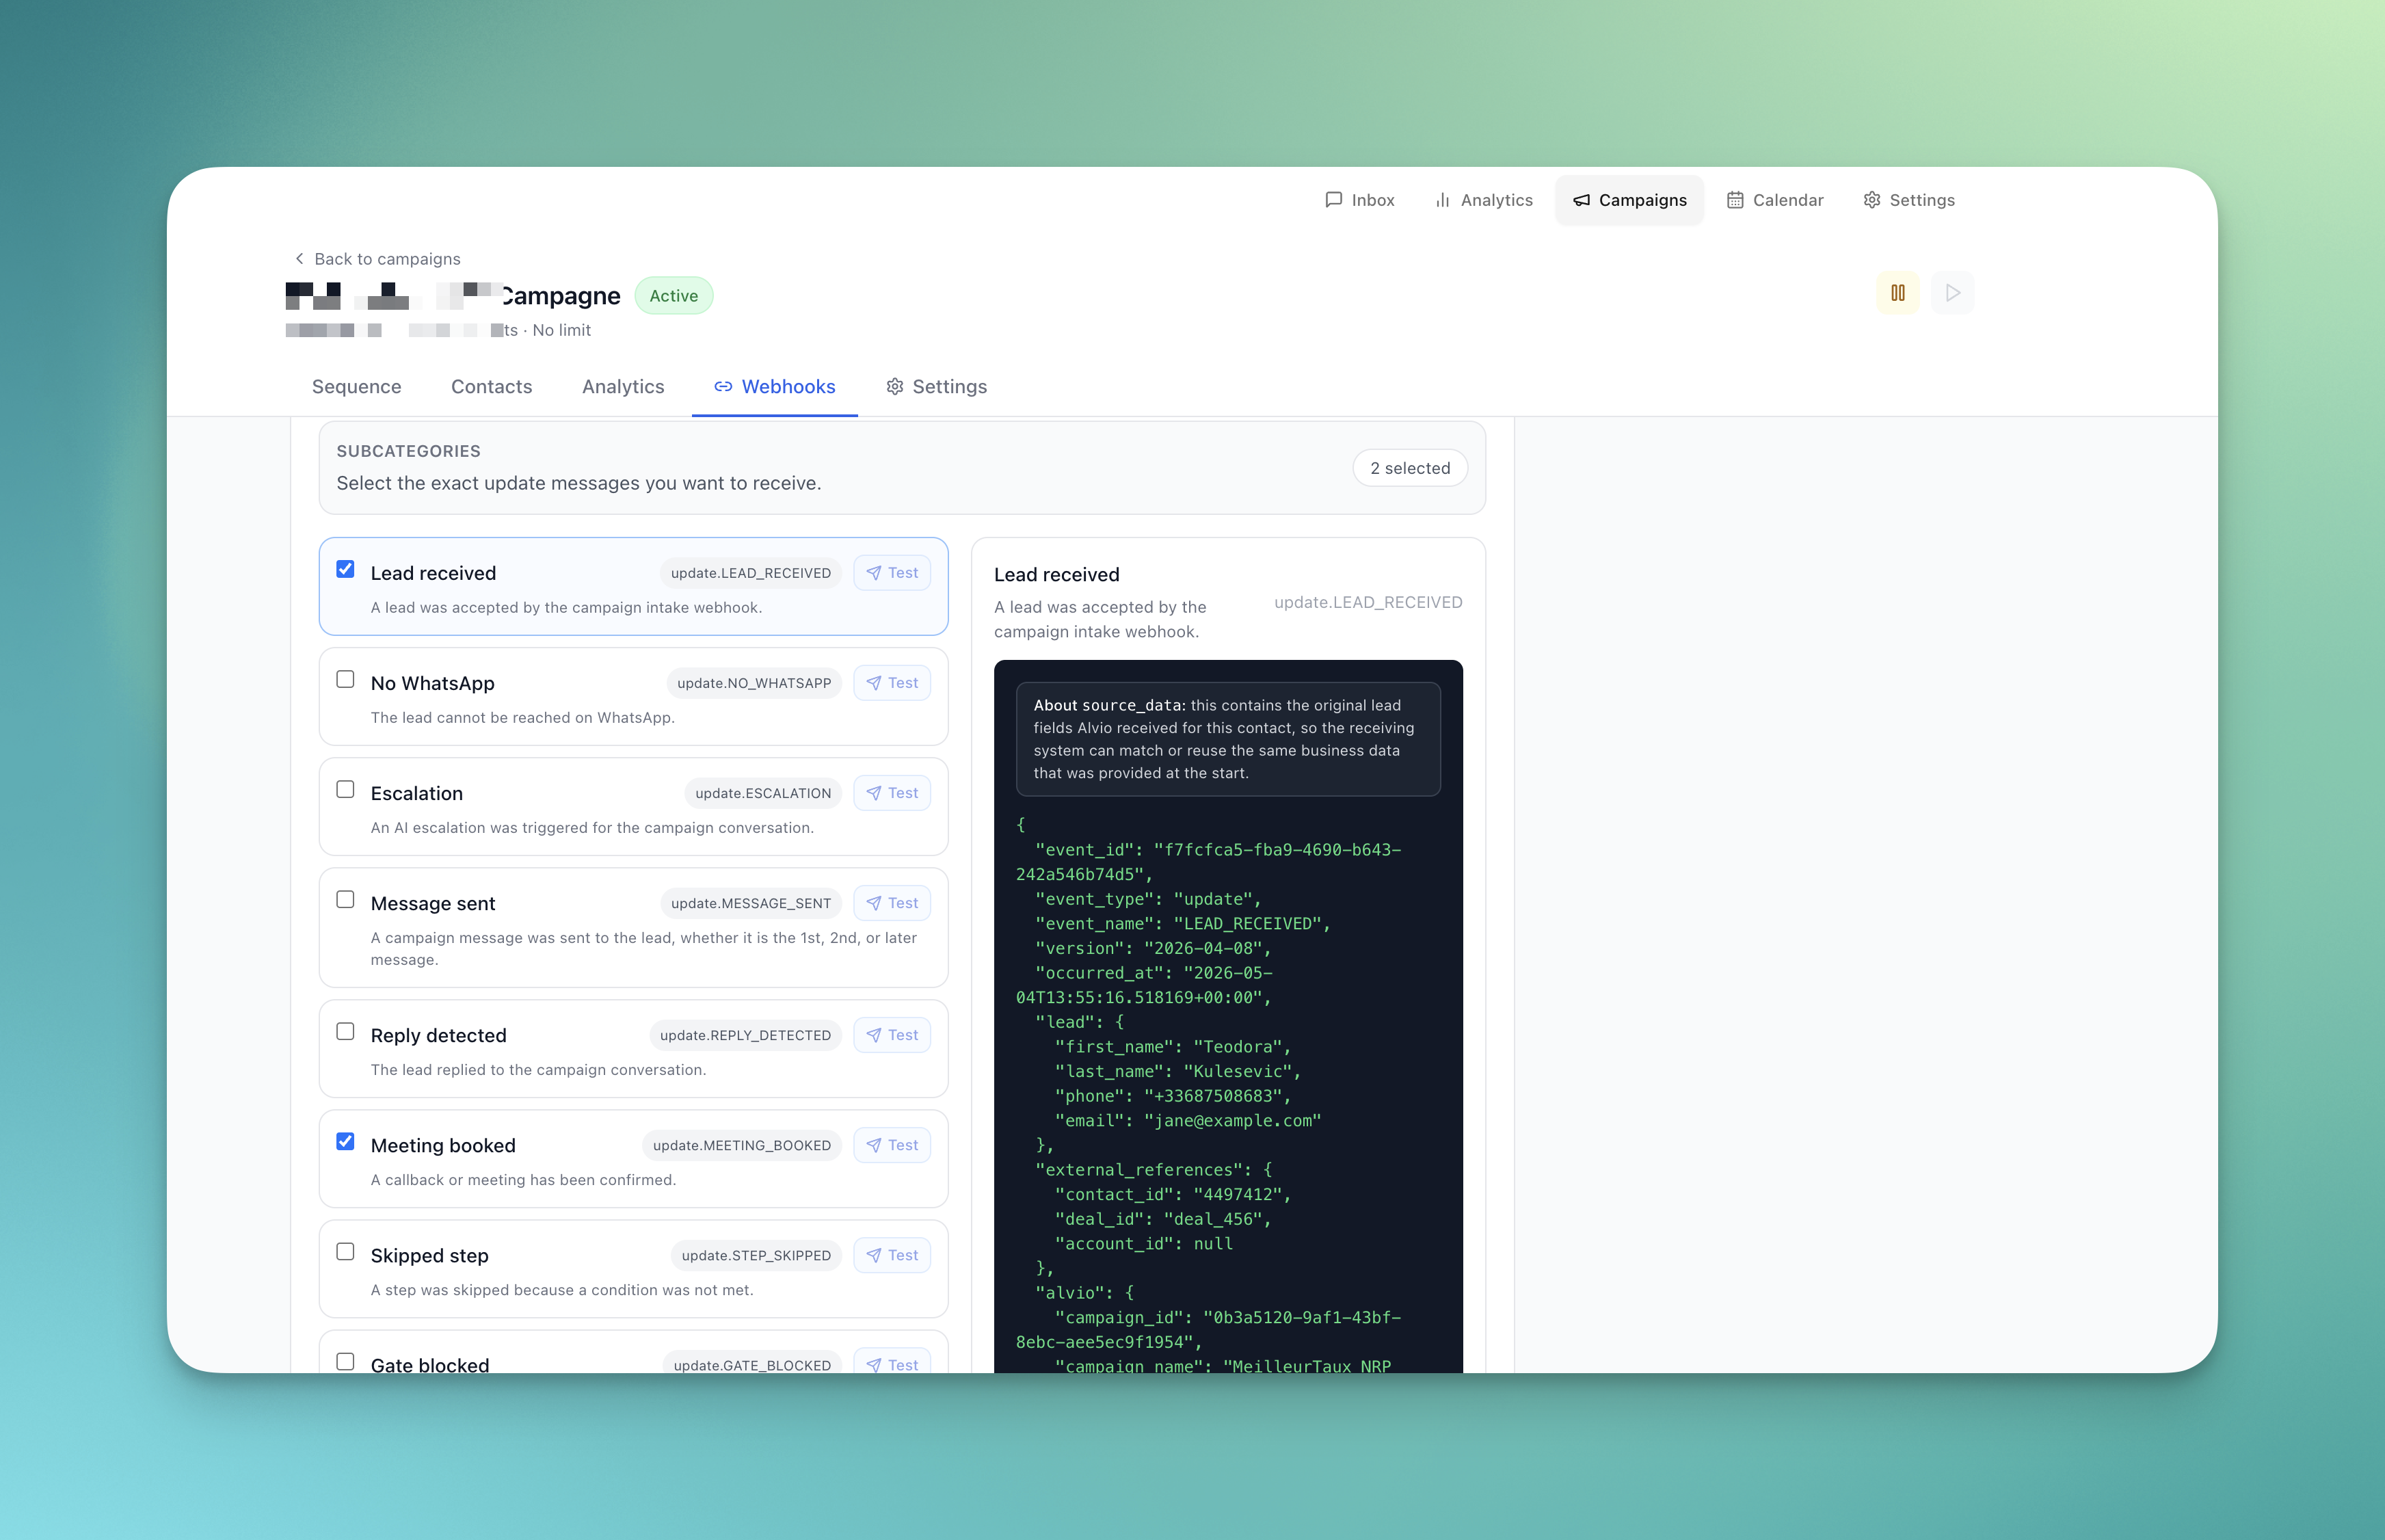Send a test for Escalation
Viewport: 2385px width, 1540px height.
coord(892,793)
